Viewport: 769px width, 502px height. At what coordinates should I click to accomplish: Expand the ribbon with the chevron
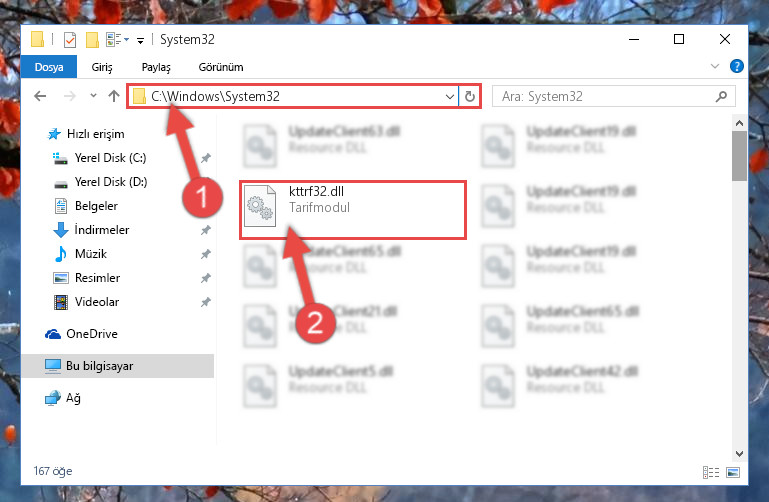[x=715, y=66]
